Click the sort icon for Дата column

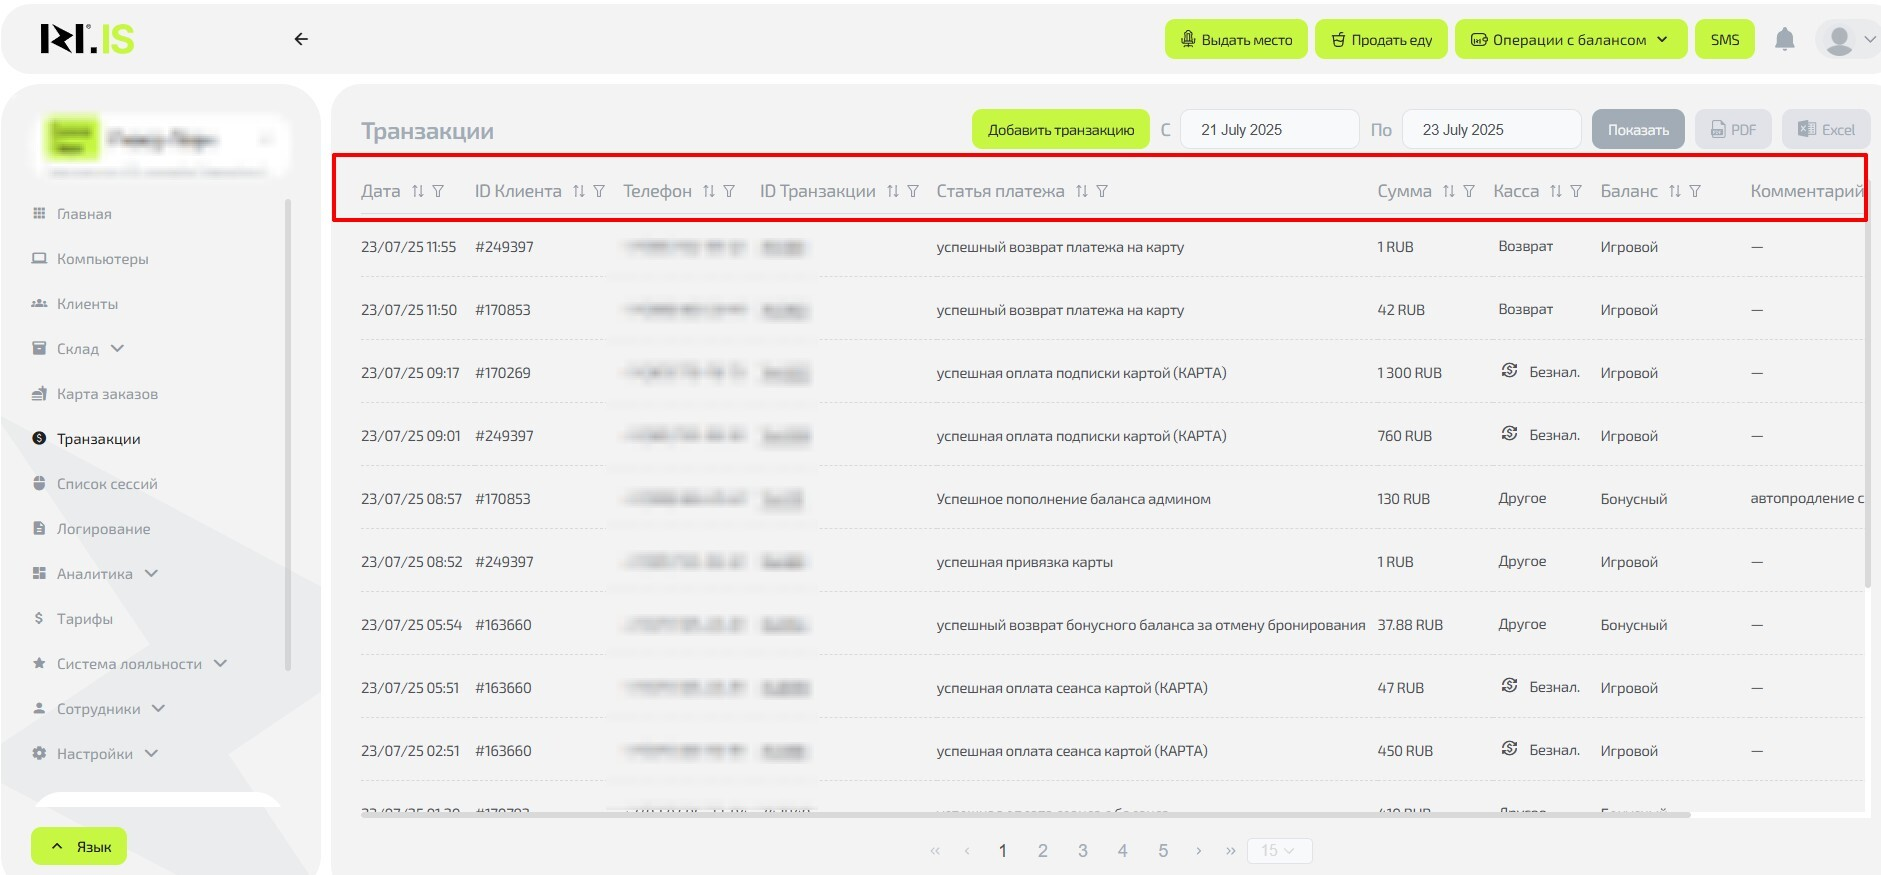click(x=418, y=191)
